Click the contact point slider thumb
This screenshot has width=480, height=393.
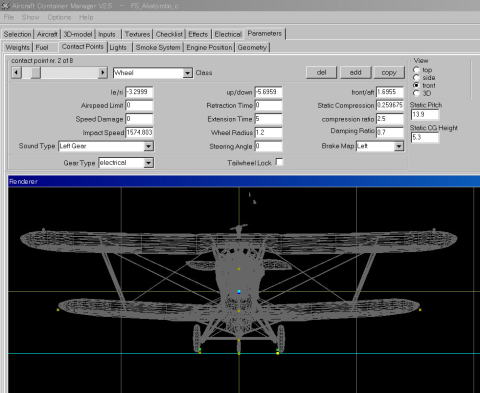pyautogui.click(x=36, y=72)
